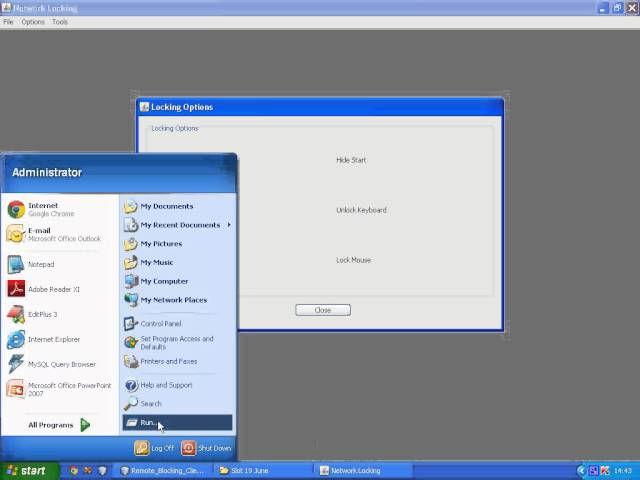Open E-mail Microsoft Office Outlook
The height and width of the screenshot is (480, 640).
(59, 234)
